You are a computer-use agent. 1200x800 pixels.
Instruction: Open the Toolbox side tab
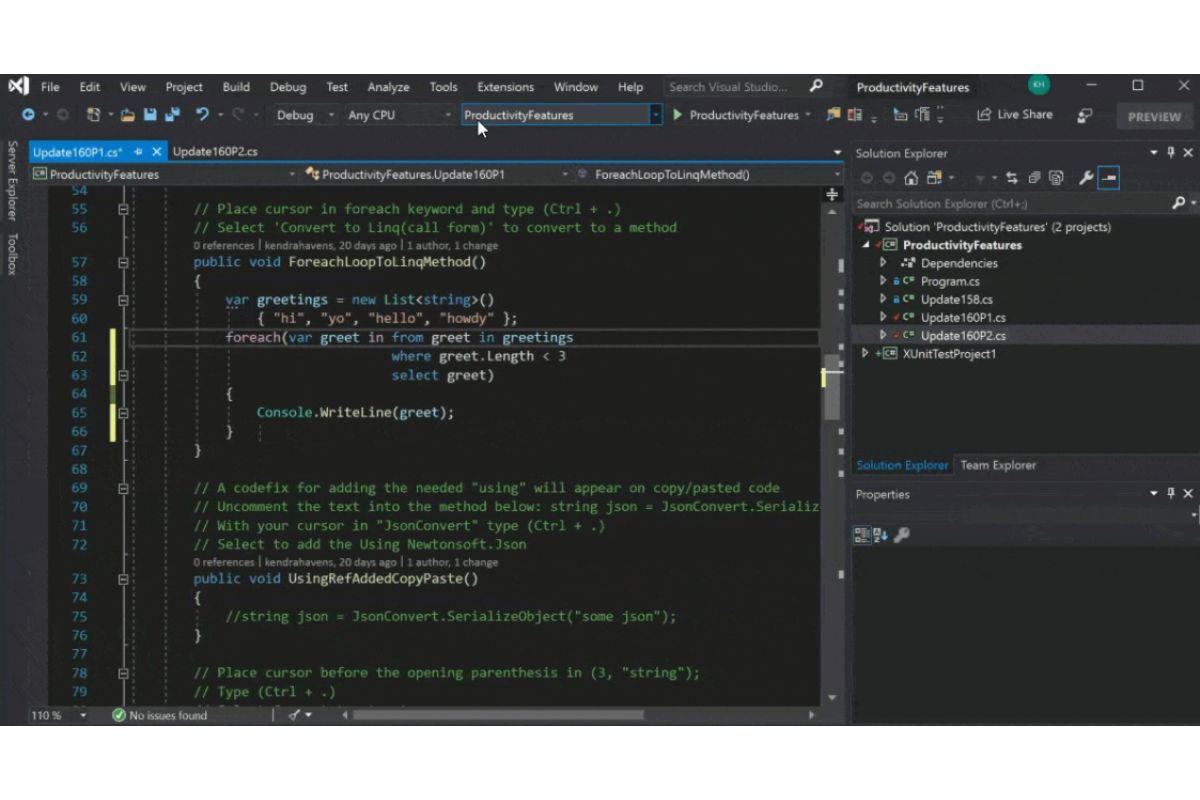[x=12, y=254]
